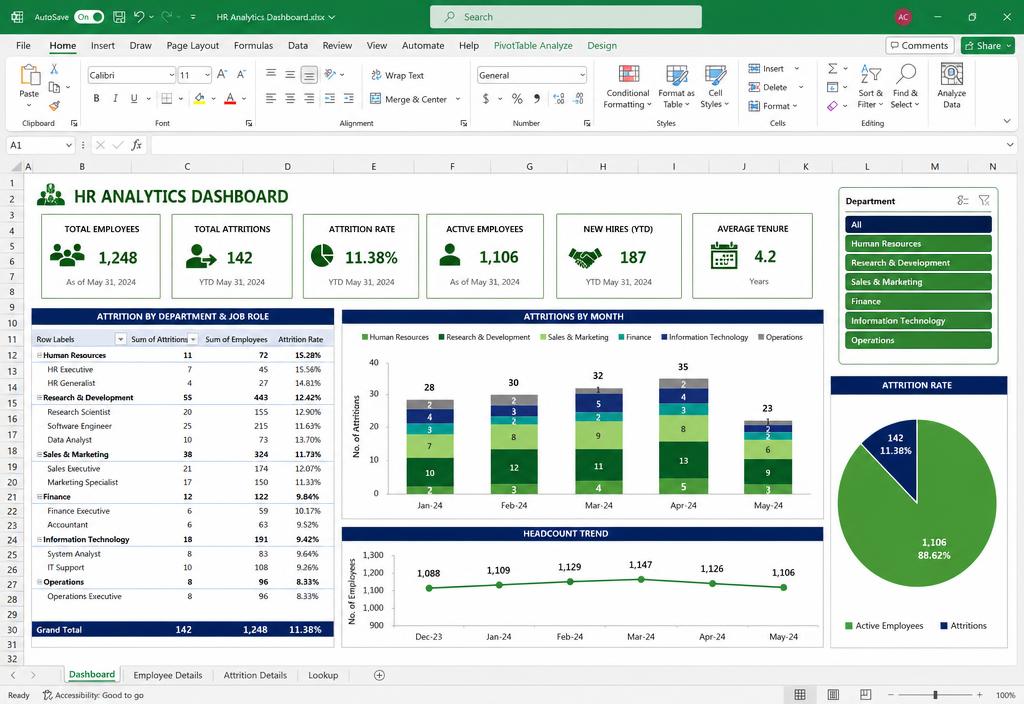Click the Percent Style icon
This screenshot has height=704, width=1024.
click(x=517, y=99)
